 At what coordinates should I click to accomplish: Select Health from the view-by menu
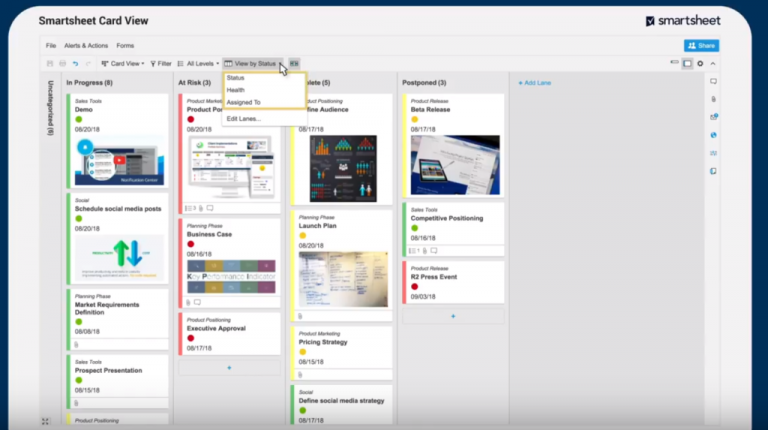point(235,90)
